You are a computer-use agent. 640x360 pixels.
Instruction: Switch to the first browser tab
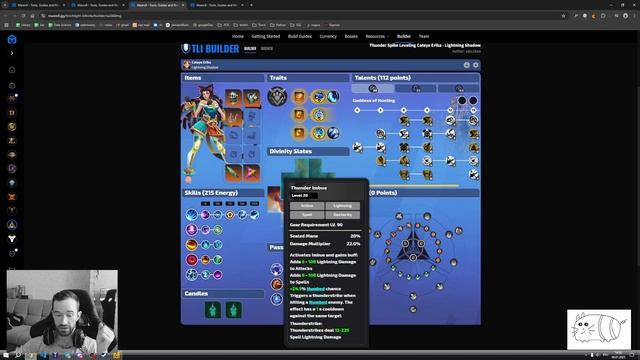(37, 5)
